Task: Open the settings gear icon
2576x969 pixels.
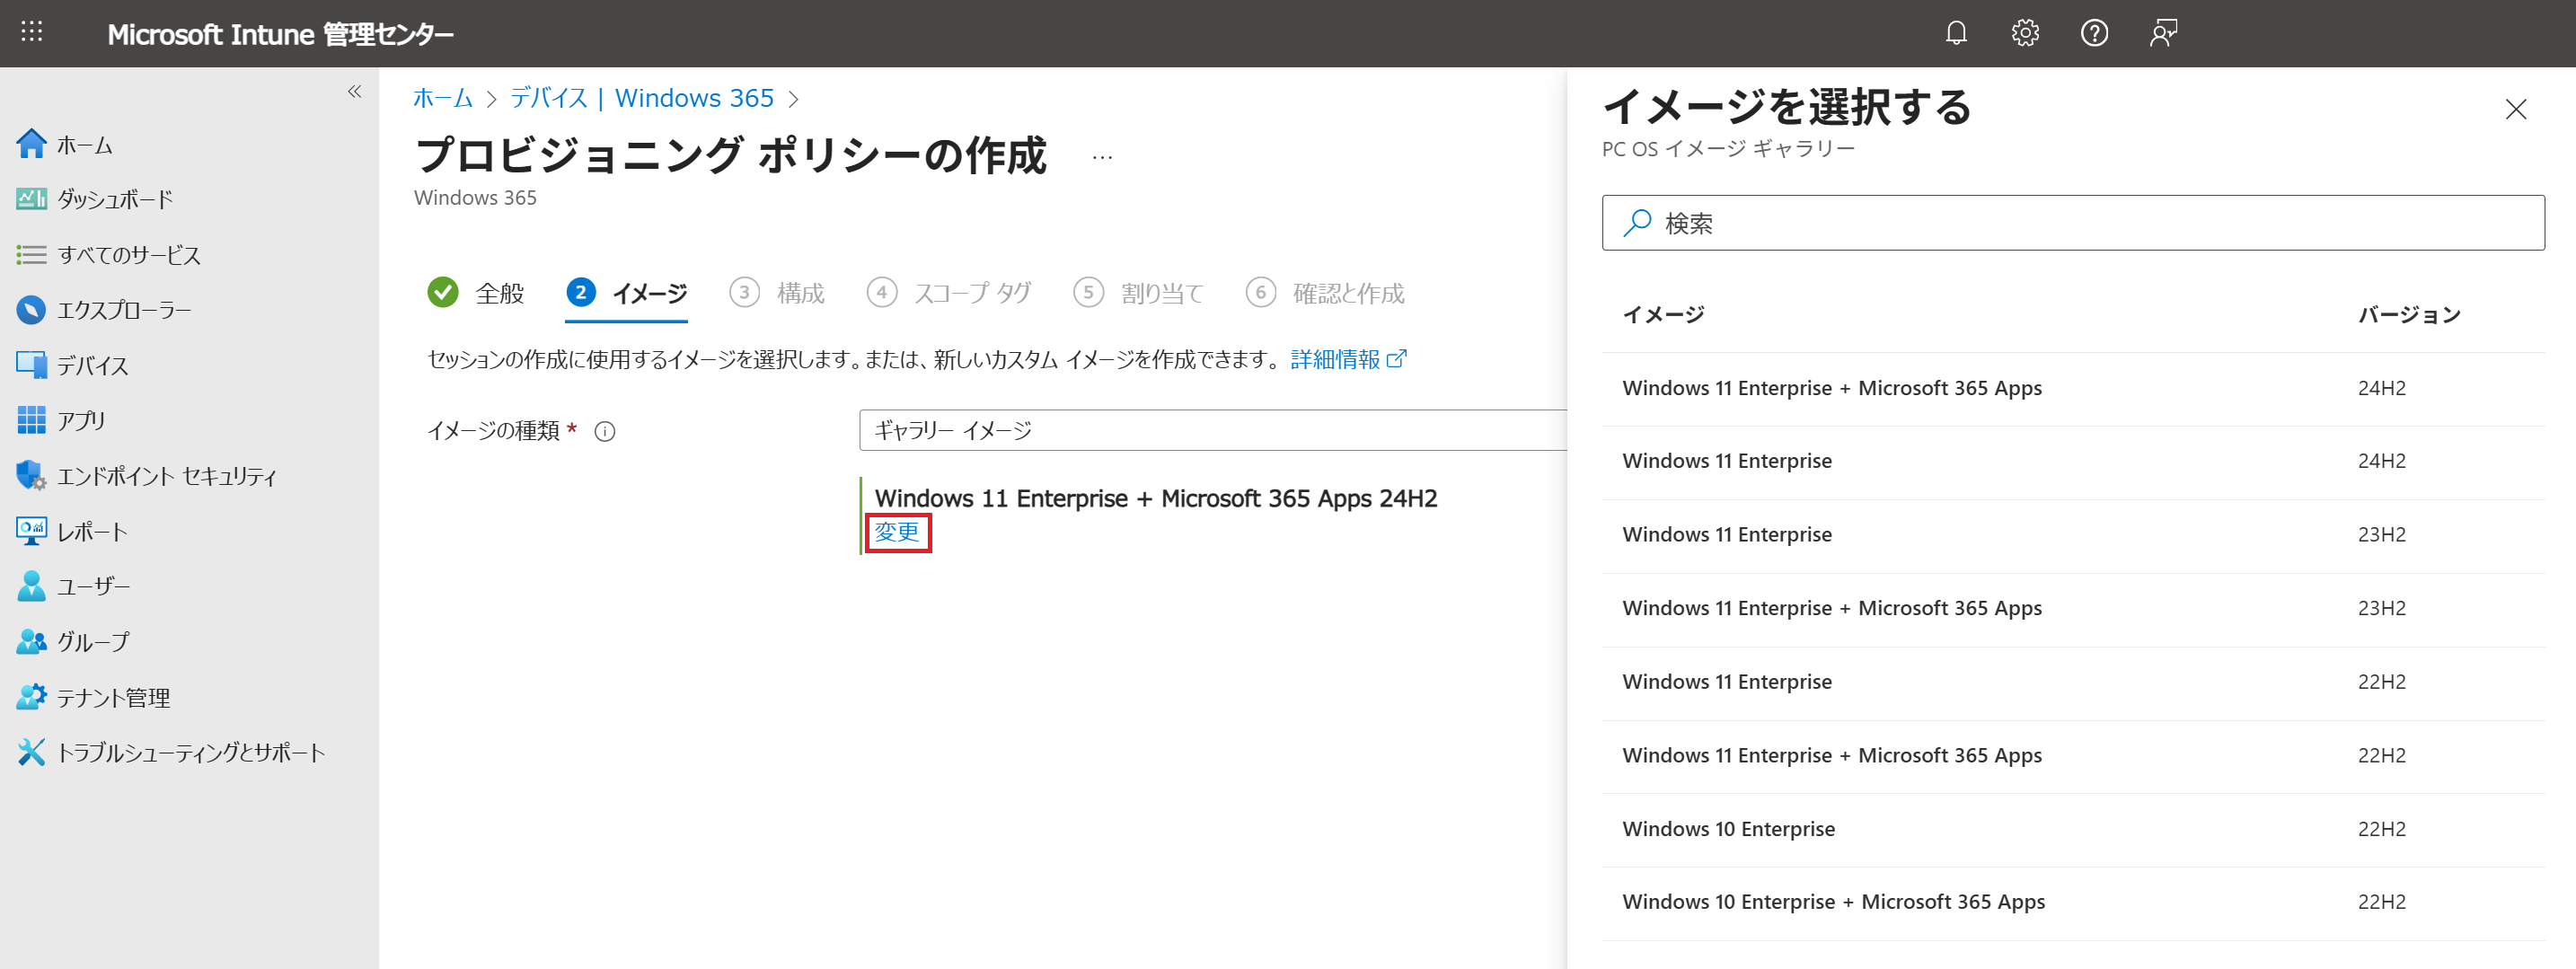Action: pyautogui.click(x=2025, y=33)
